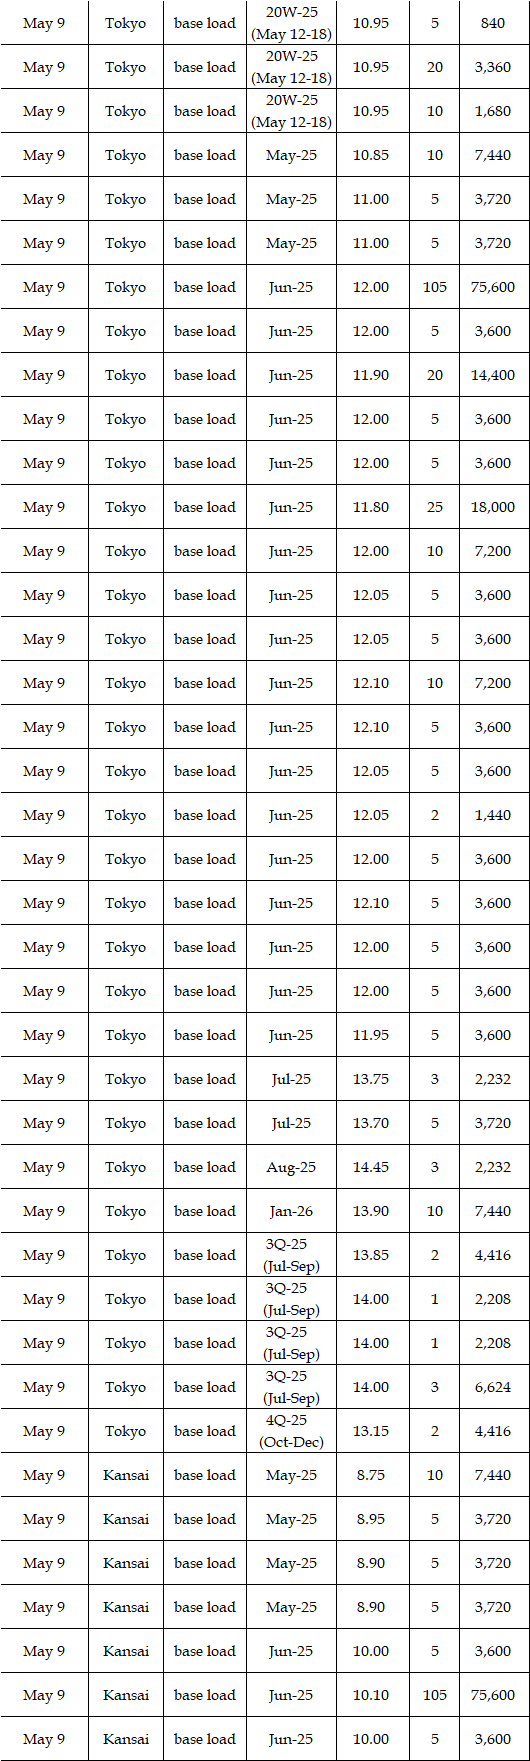Click the total value 840 in first row

coord(493,23)
